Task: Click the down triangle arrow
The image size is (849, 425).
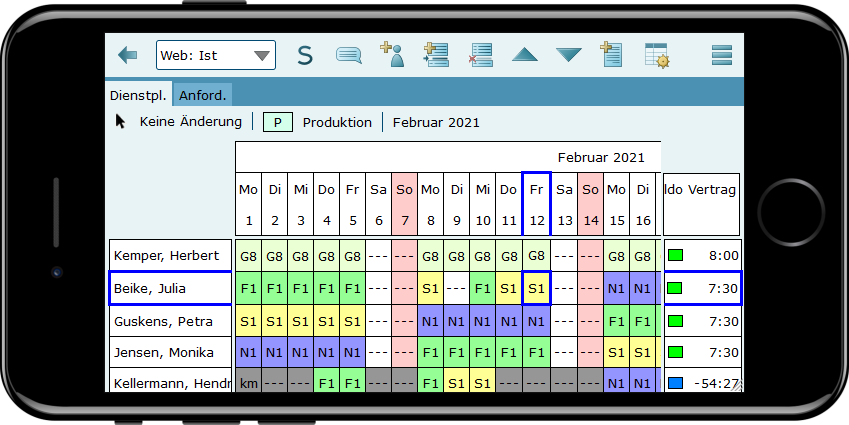Action: tap(568, 55)
